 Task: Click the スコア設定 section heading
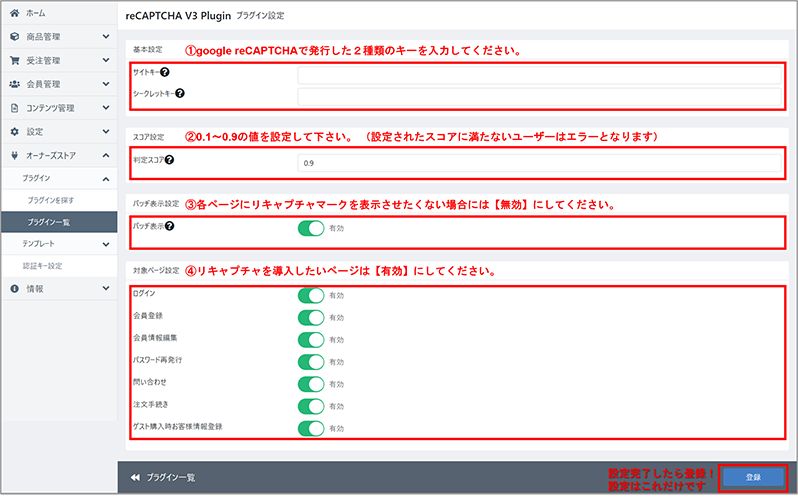(149, 137)
